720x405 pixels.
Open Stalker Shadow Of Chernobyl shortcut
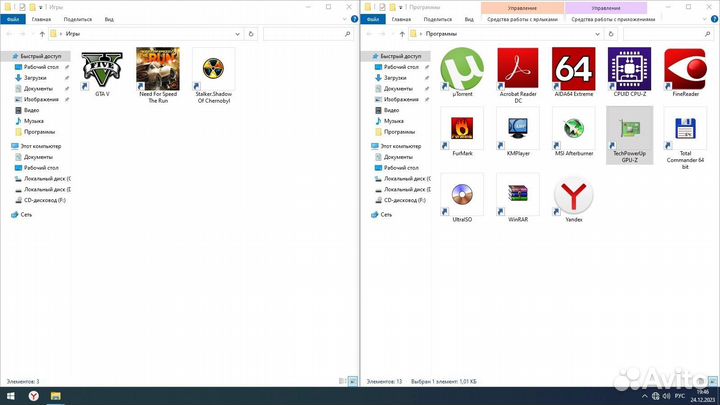214,75
